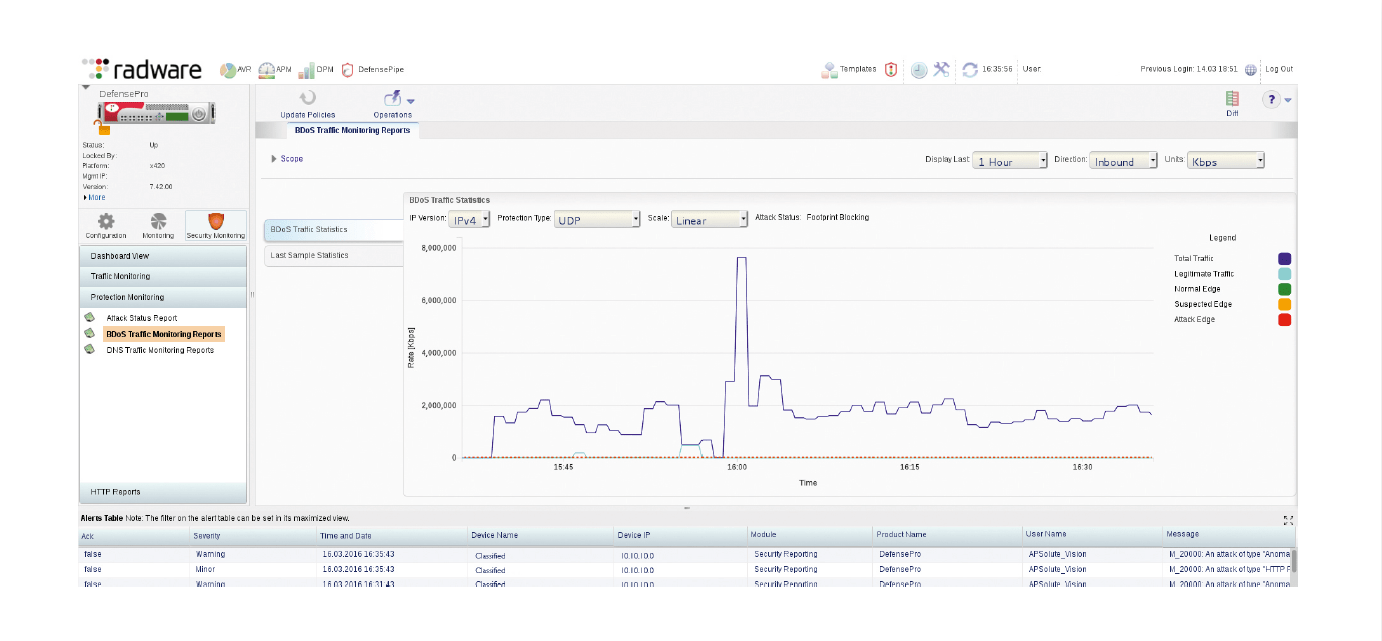
Task: Open Configuration gear icon
Action: coord(105,222)
